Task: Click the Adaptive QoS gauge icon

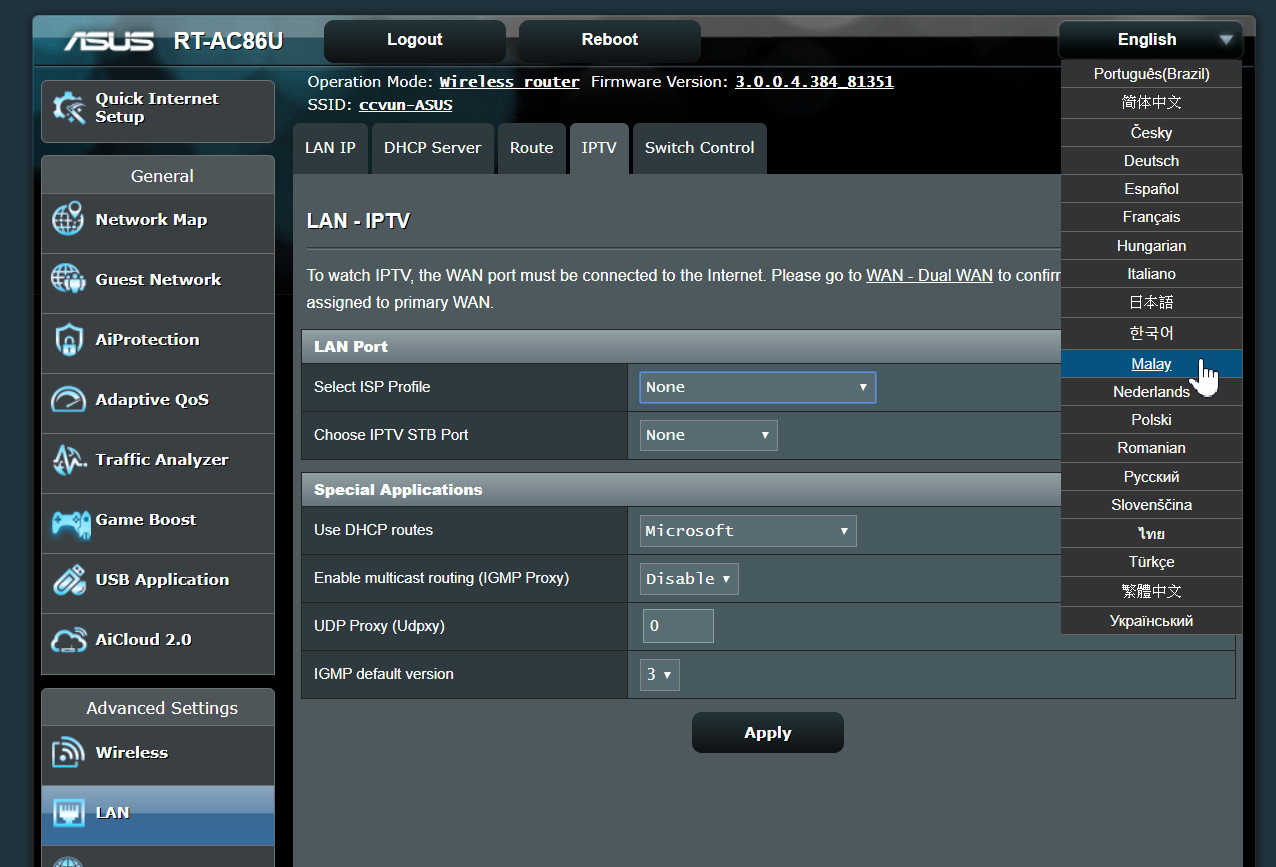Action: tap(68, 400)
